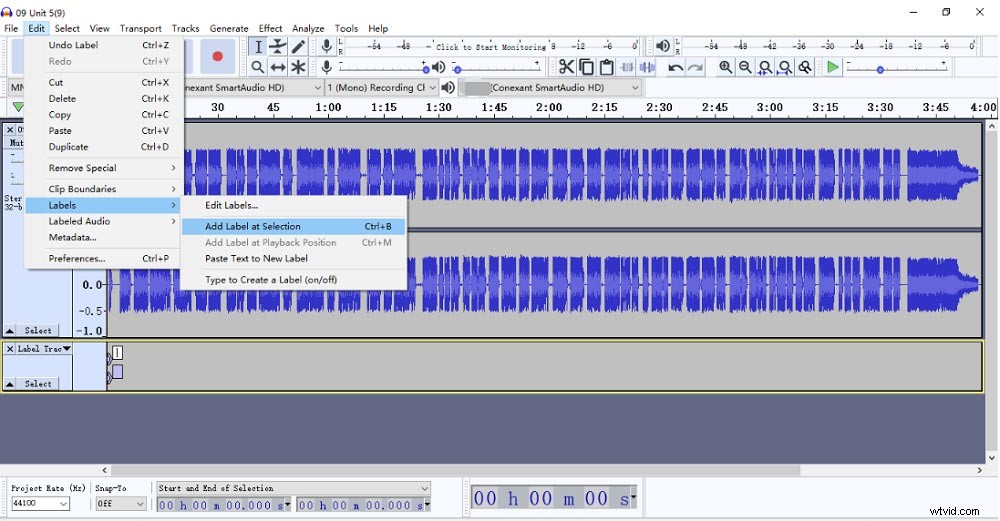Open Metadata... from Edit menu
Viewport: 1000px width, 521px height.
[104, 237]
